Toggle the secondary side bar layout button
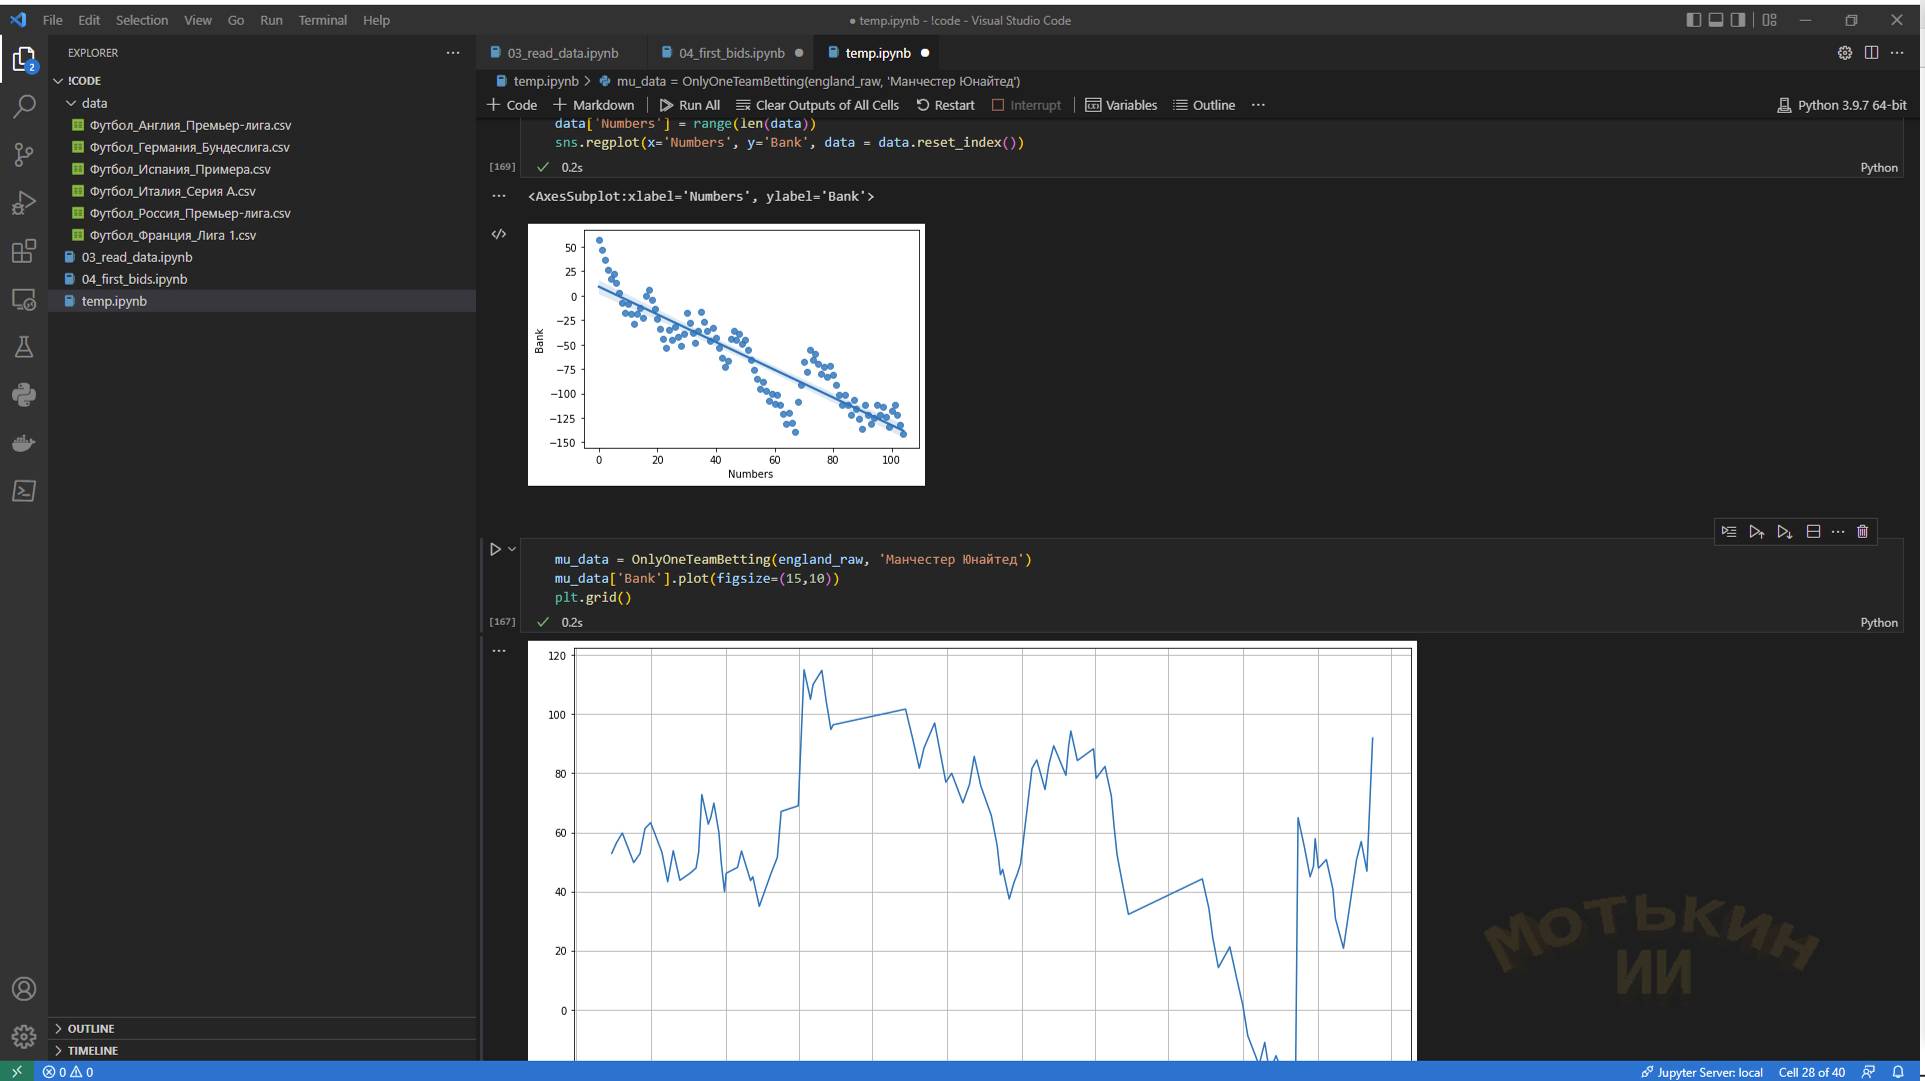 click(1739, 20)
